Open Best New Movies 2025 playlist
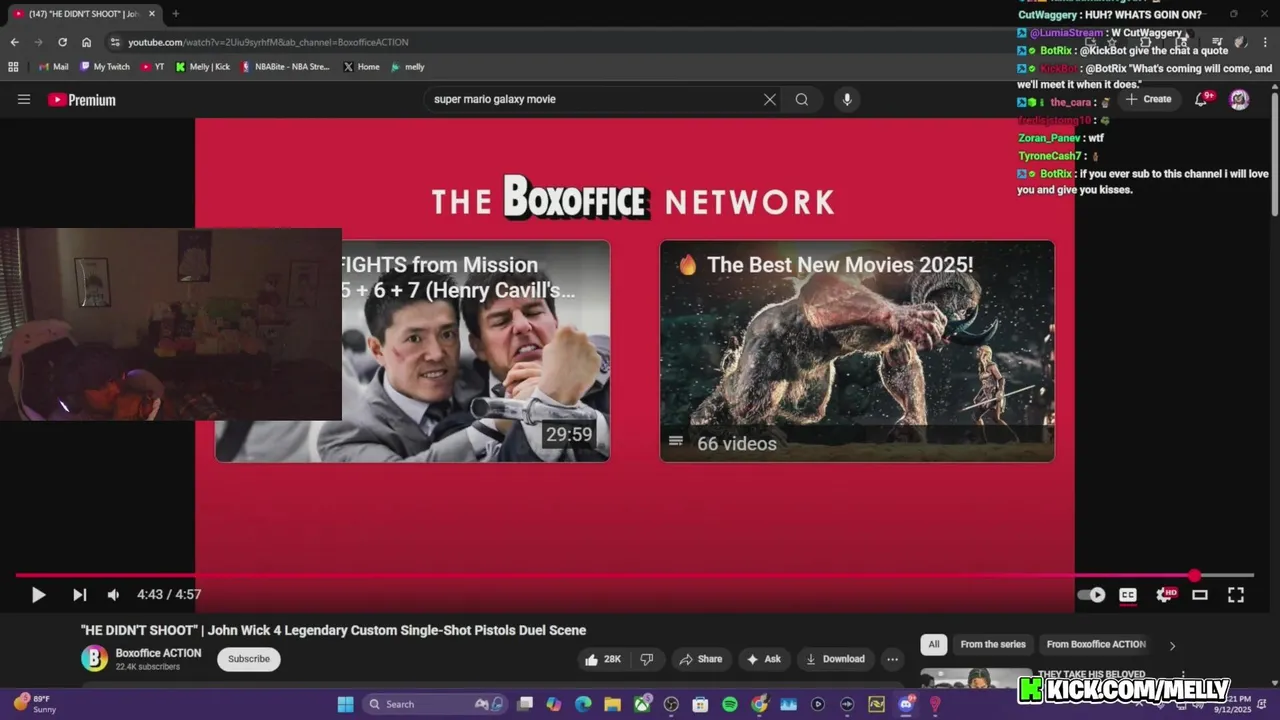This screenshot has width=1280, height=720. (x=857, y=351)
